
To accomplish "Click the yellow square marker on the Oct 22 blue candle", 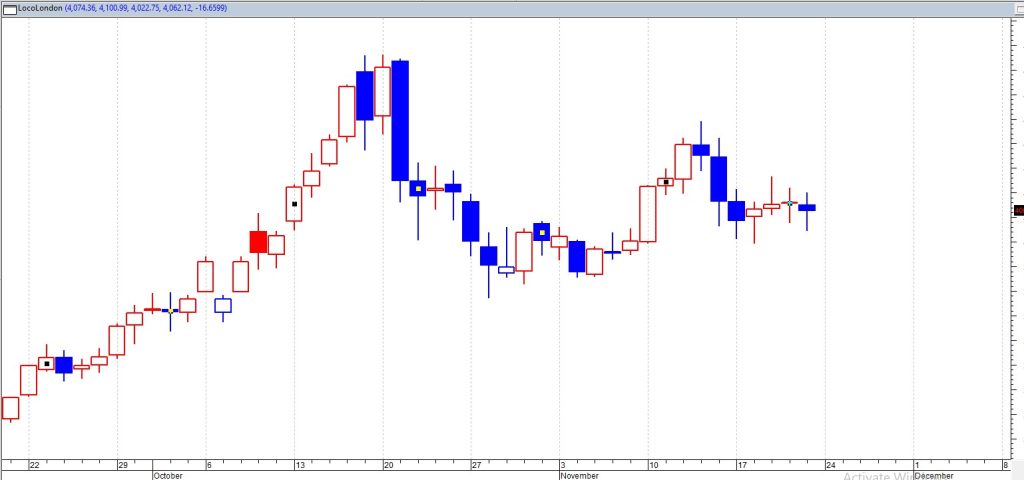I will (418, 188).
